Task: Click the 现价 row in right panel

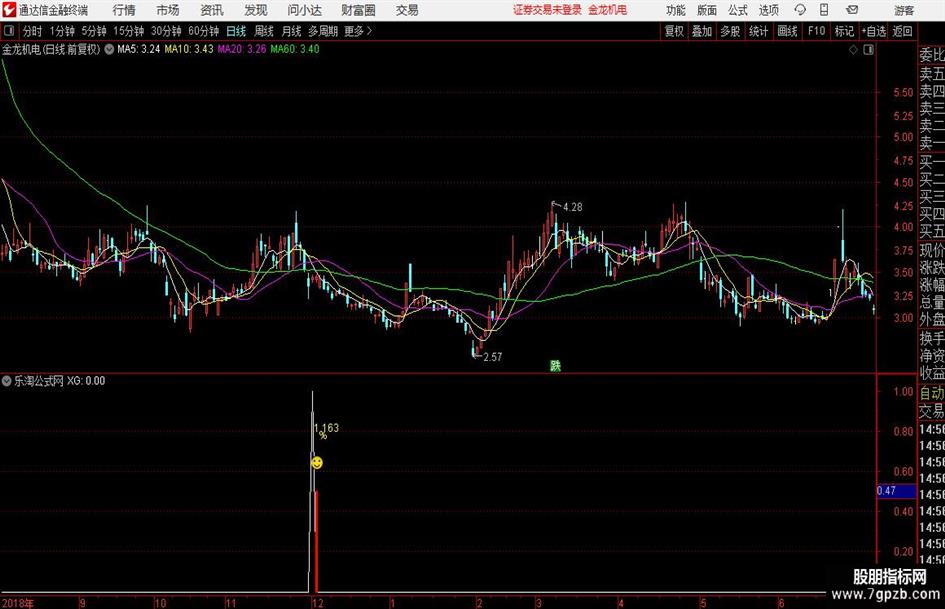Action: tap(932, 250)
